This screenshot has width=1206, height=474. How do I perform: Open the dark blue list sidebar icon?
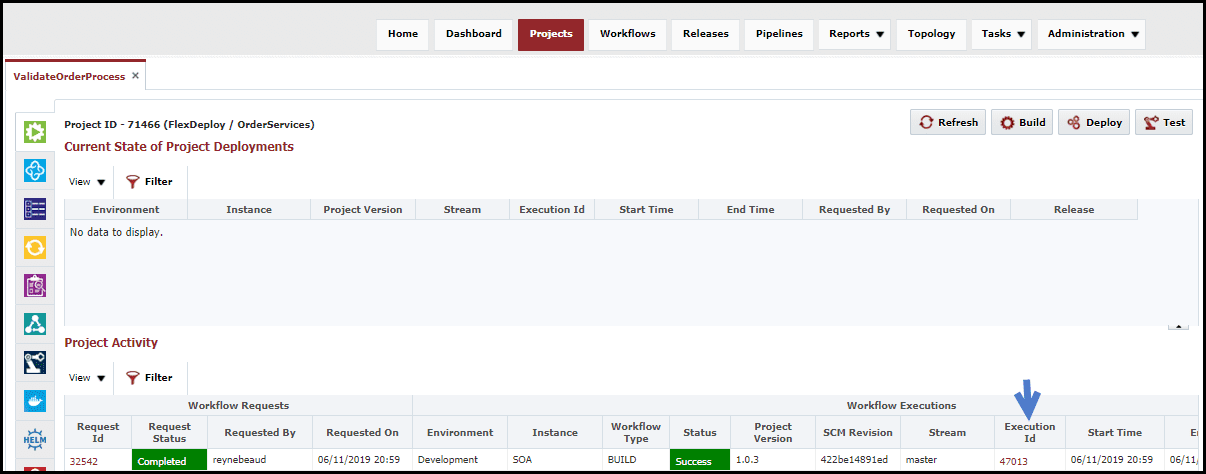(35, 209)
